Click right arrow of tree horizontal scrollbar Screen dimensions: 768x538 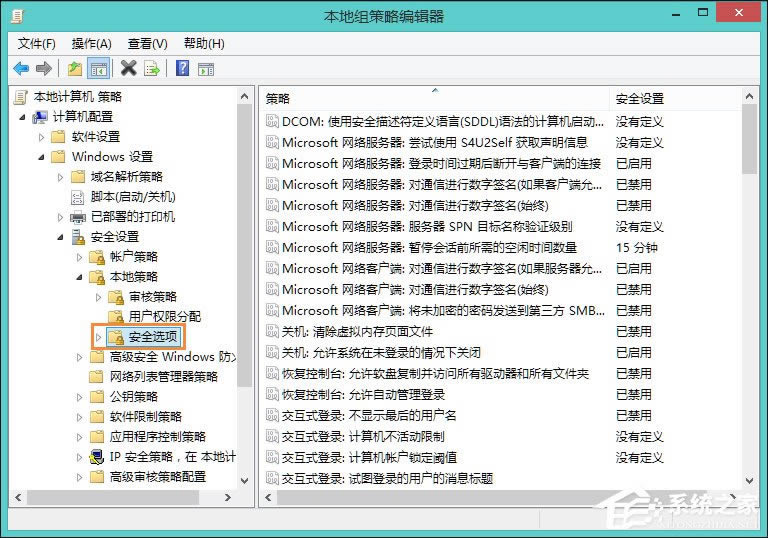227,497
